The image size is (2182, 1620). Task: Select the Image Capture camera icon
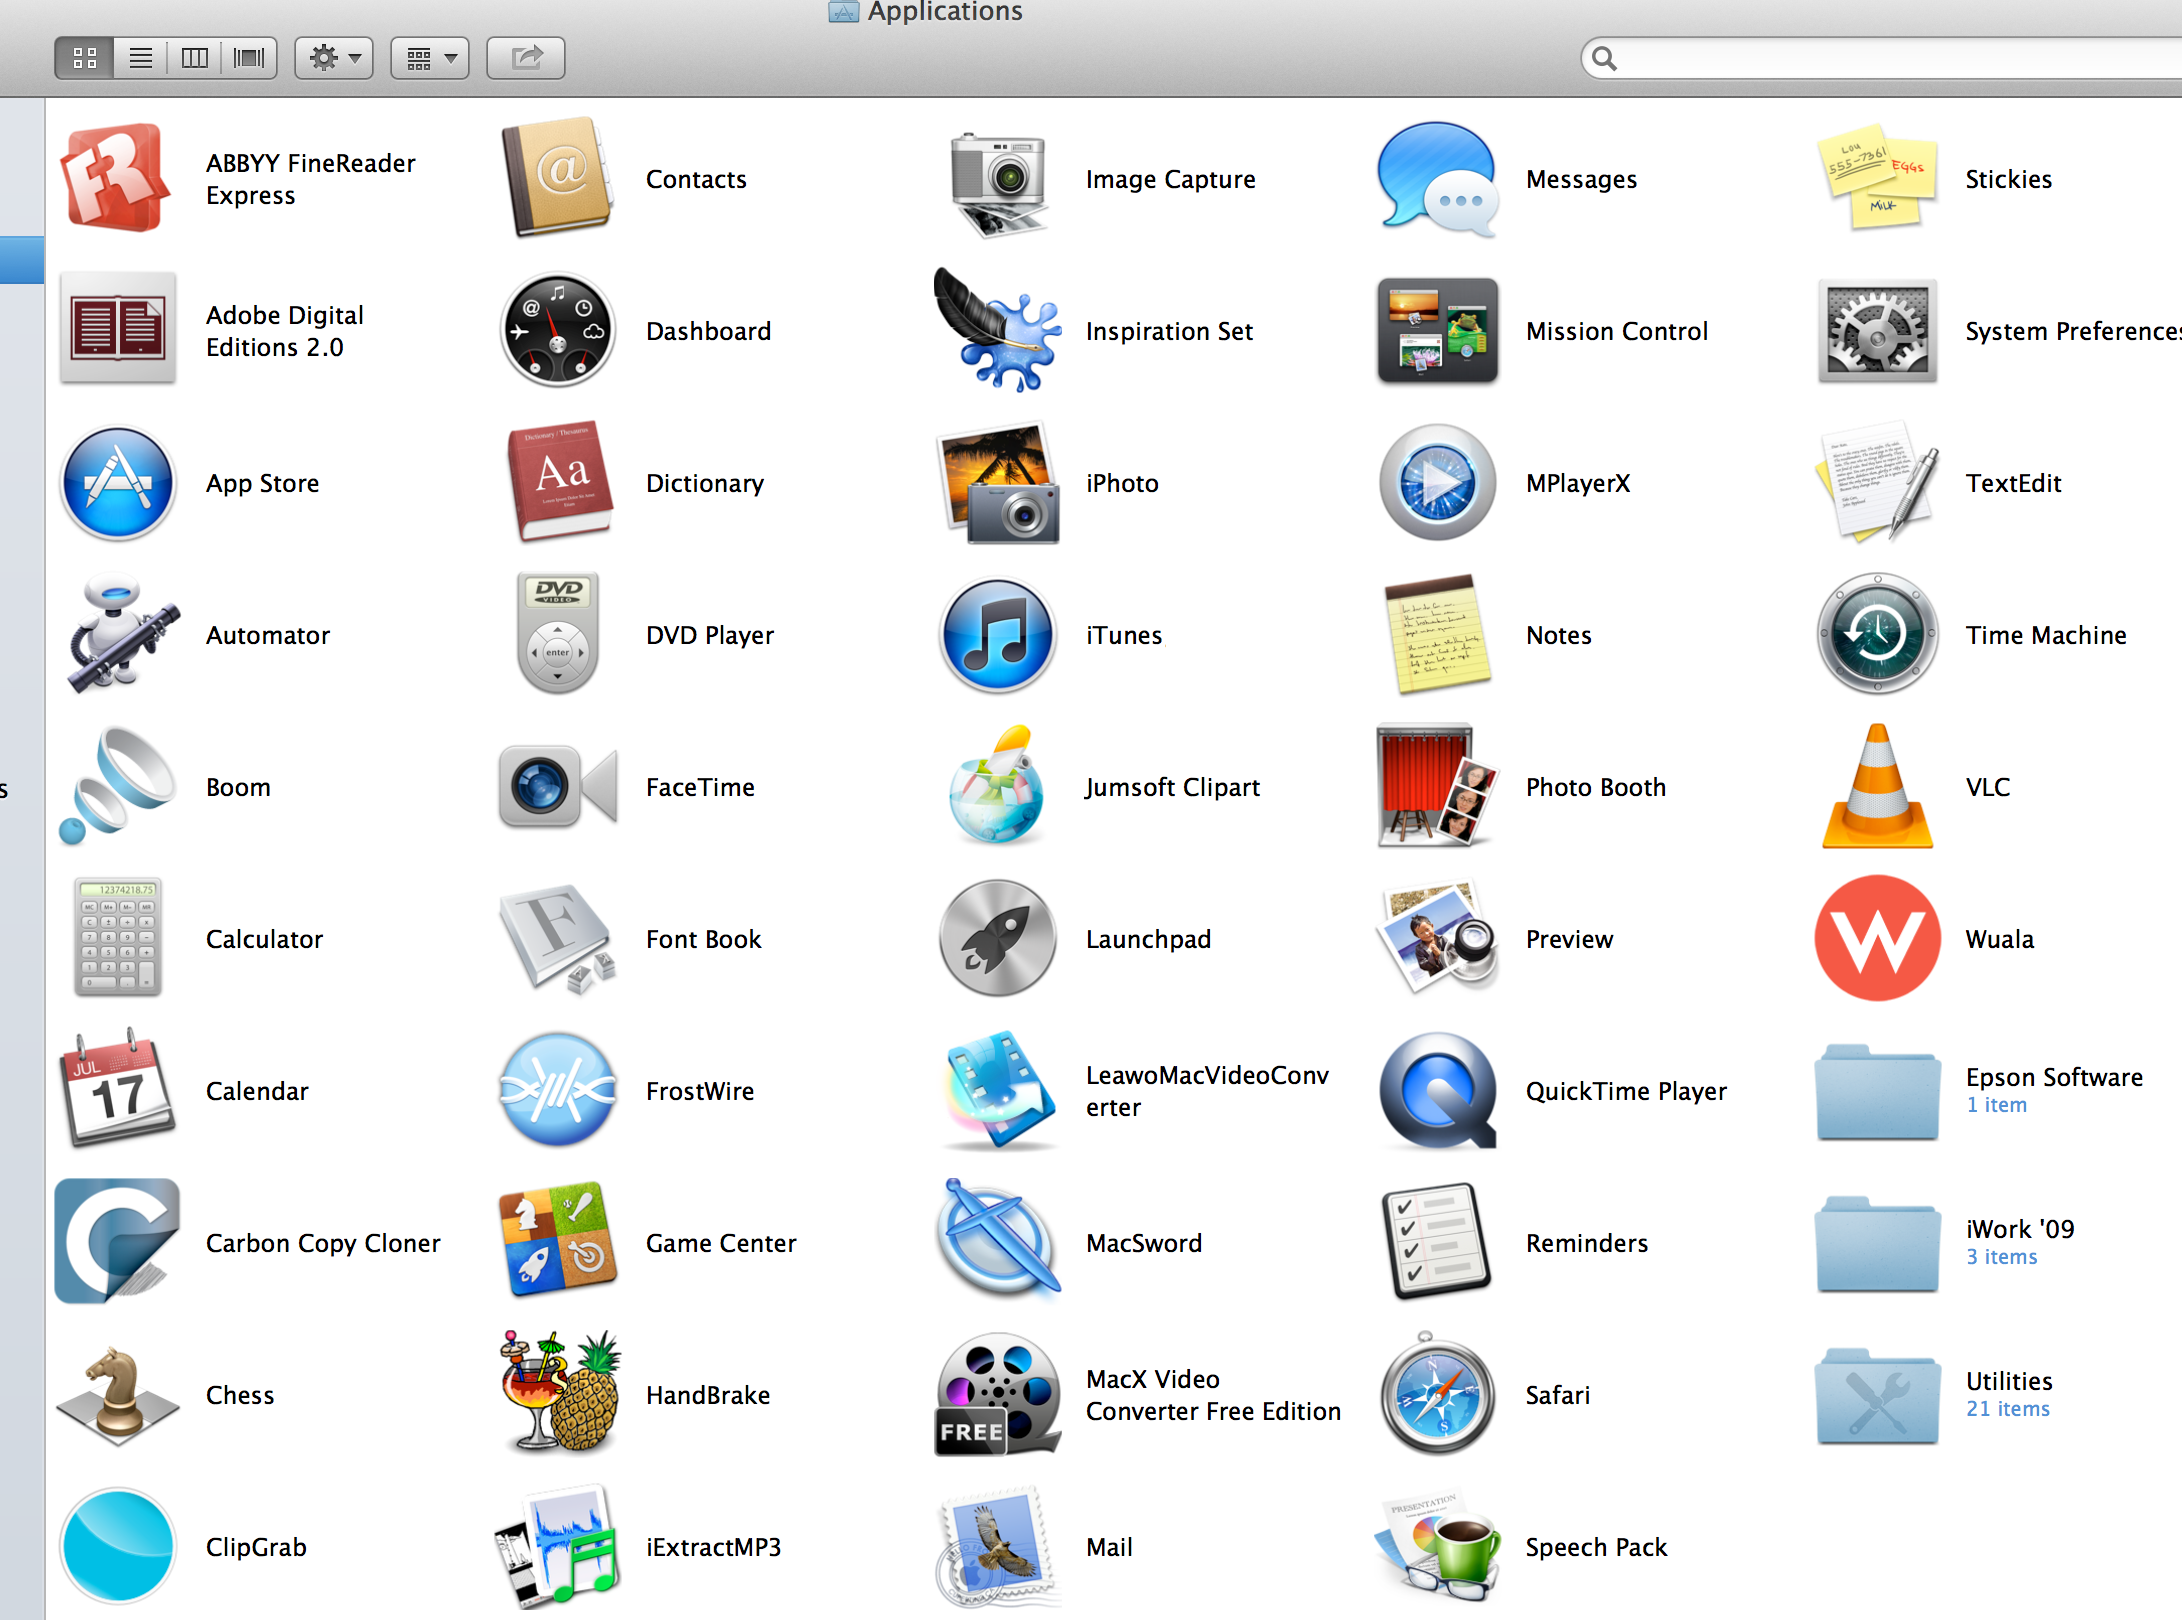point(998,184)
